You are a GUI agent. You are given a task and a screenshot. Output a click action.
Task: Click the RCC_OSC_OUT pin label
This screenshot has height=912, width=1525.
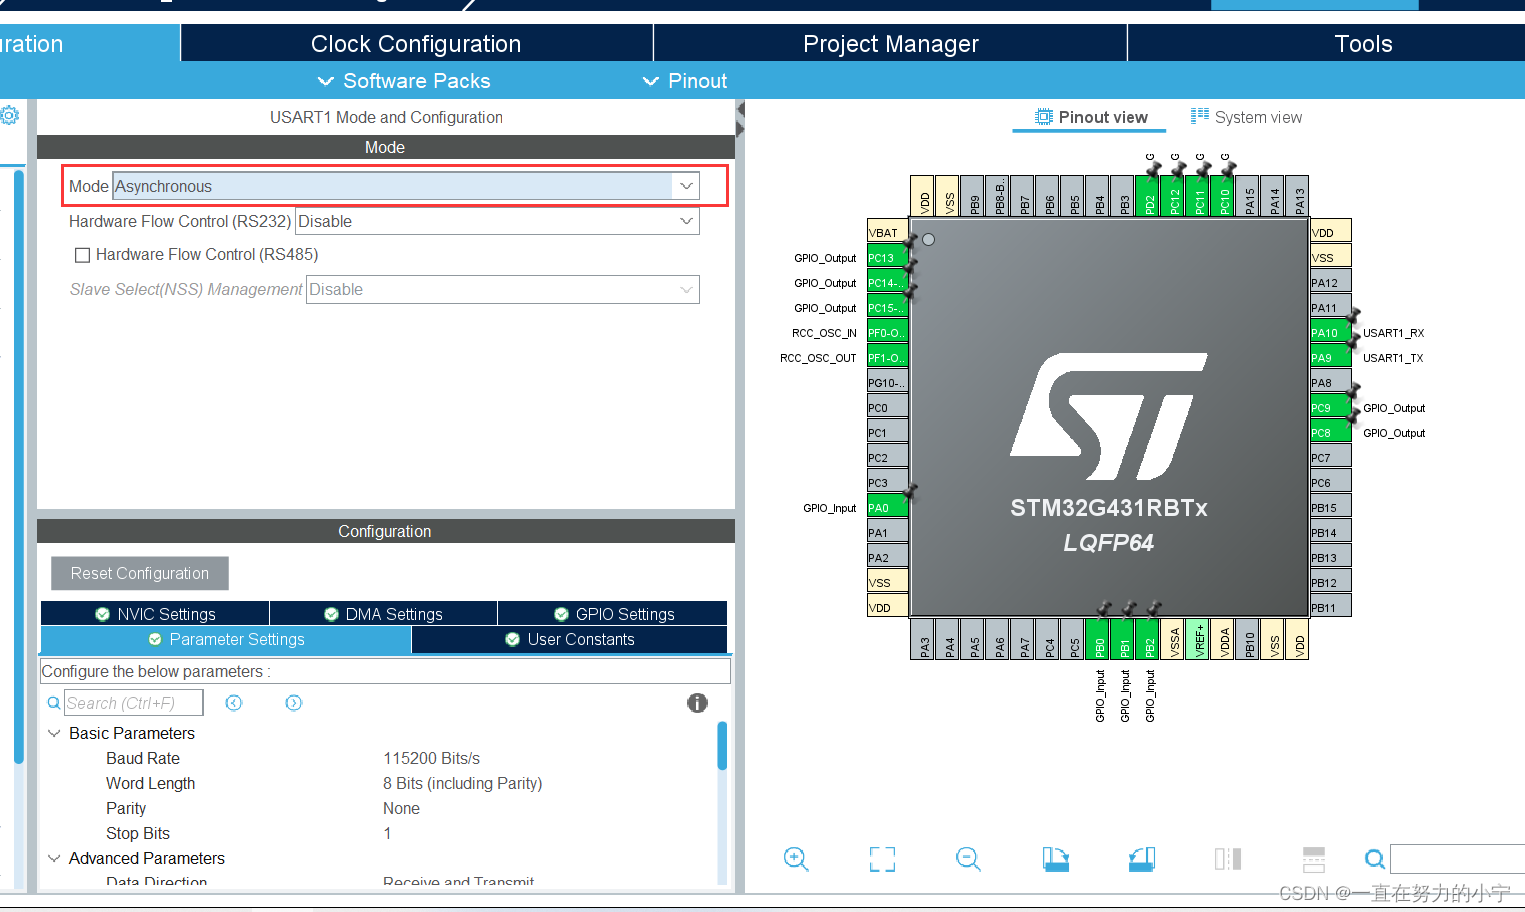click(x=818, y=358)
